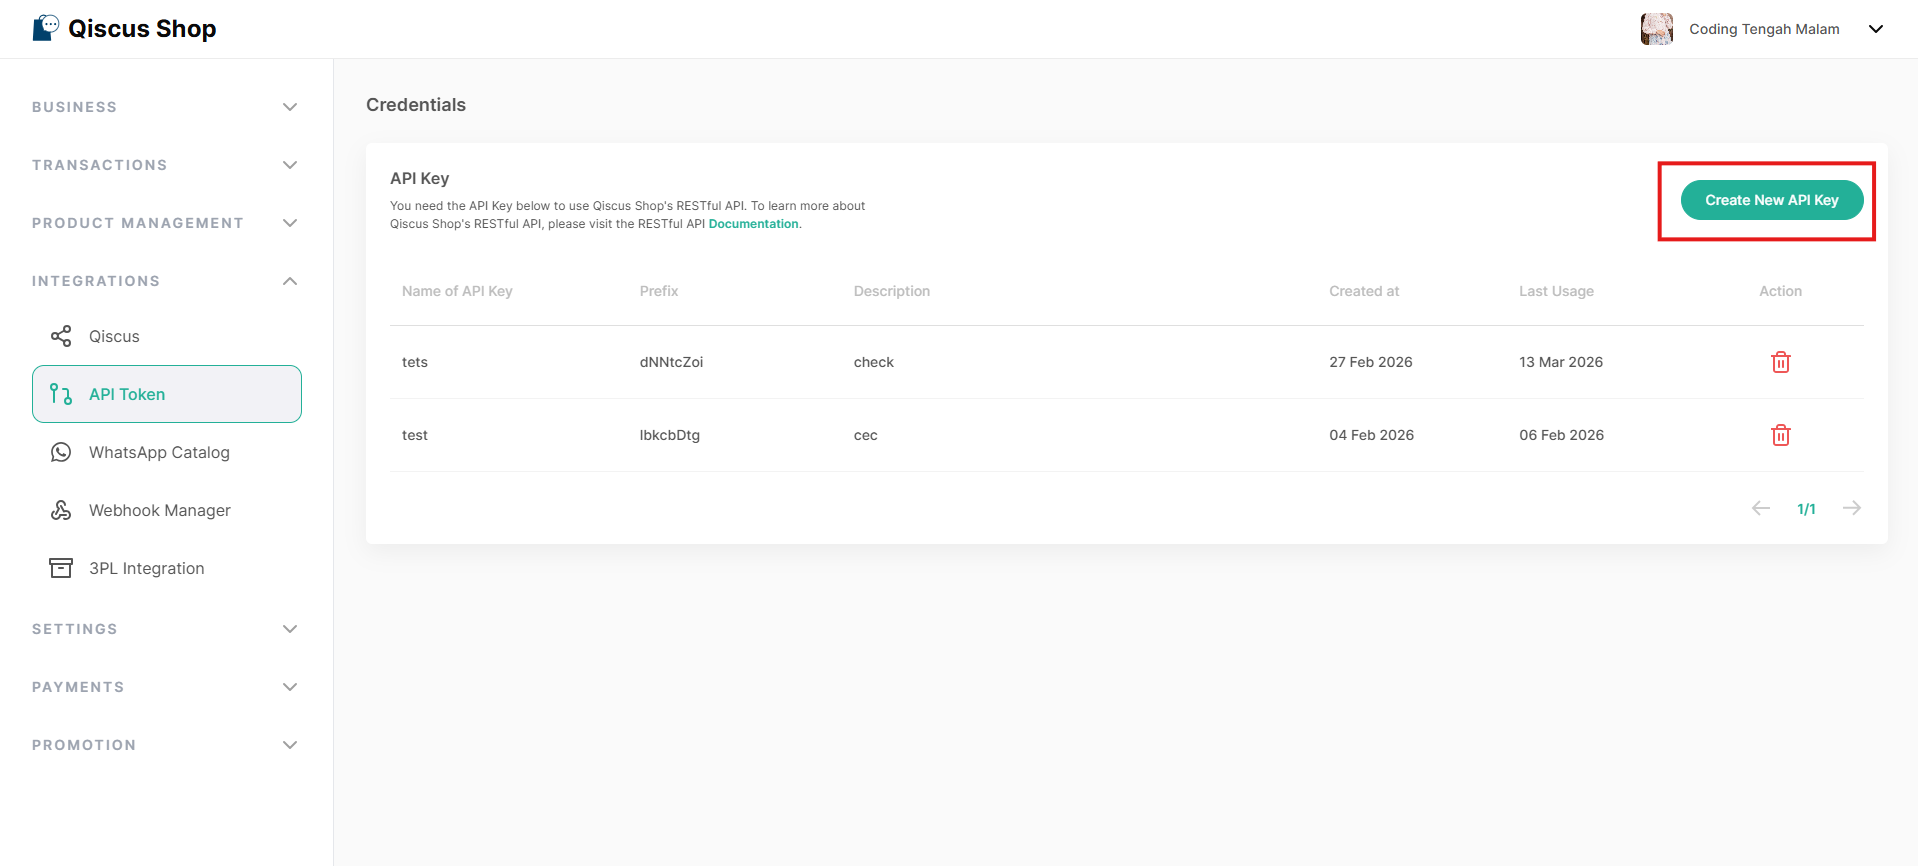Click the Transactions section label
Screen dimensions: 1918x866
coord(99,165)
